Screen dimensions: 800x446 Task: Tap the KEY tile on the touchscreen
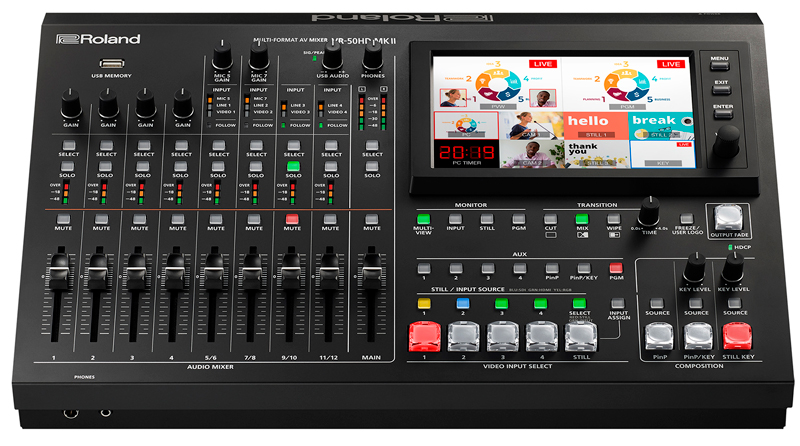point(662,154)
